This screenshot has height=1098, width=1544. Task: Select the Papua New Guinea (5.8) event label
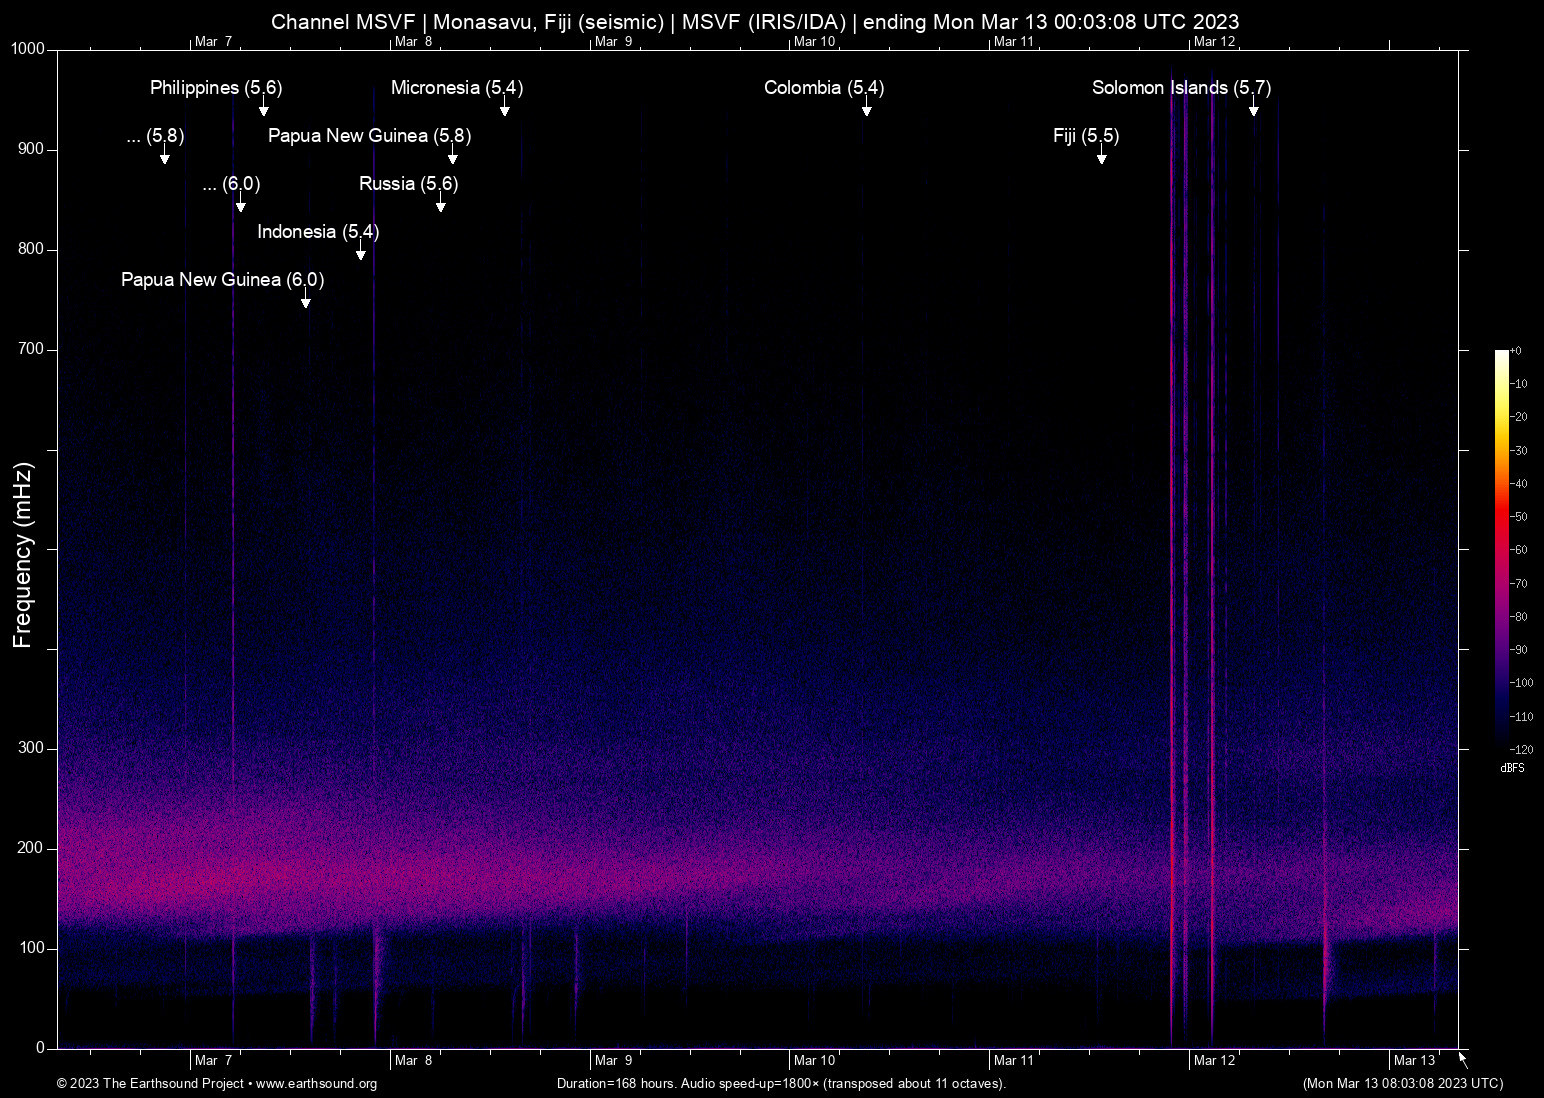(x=369, y=136)
